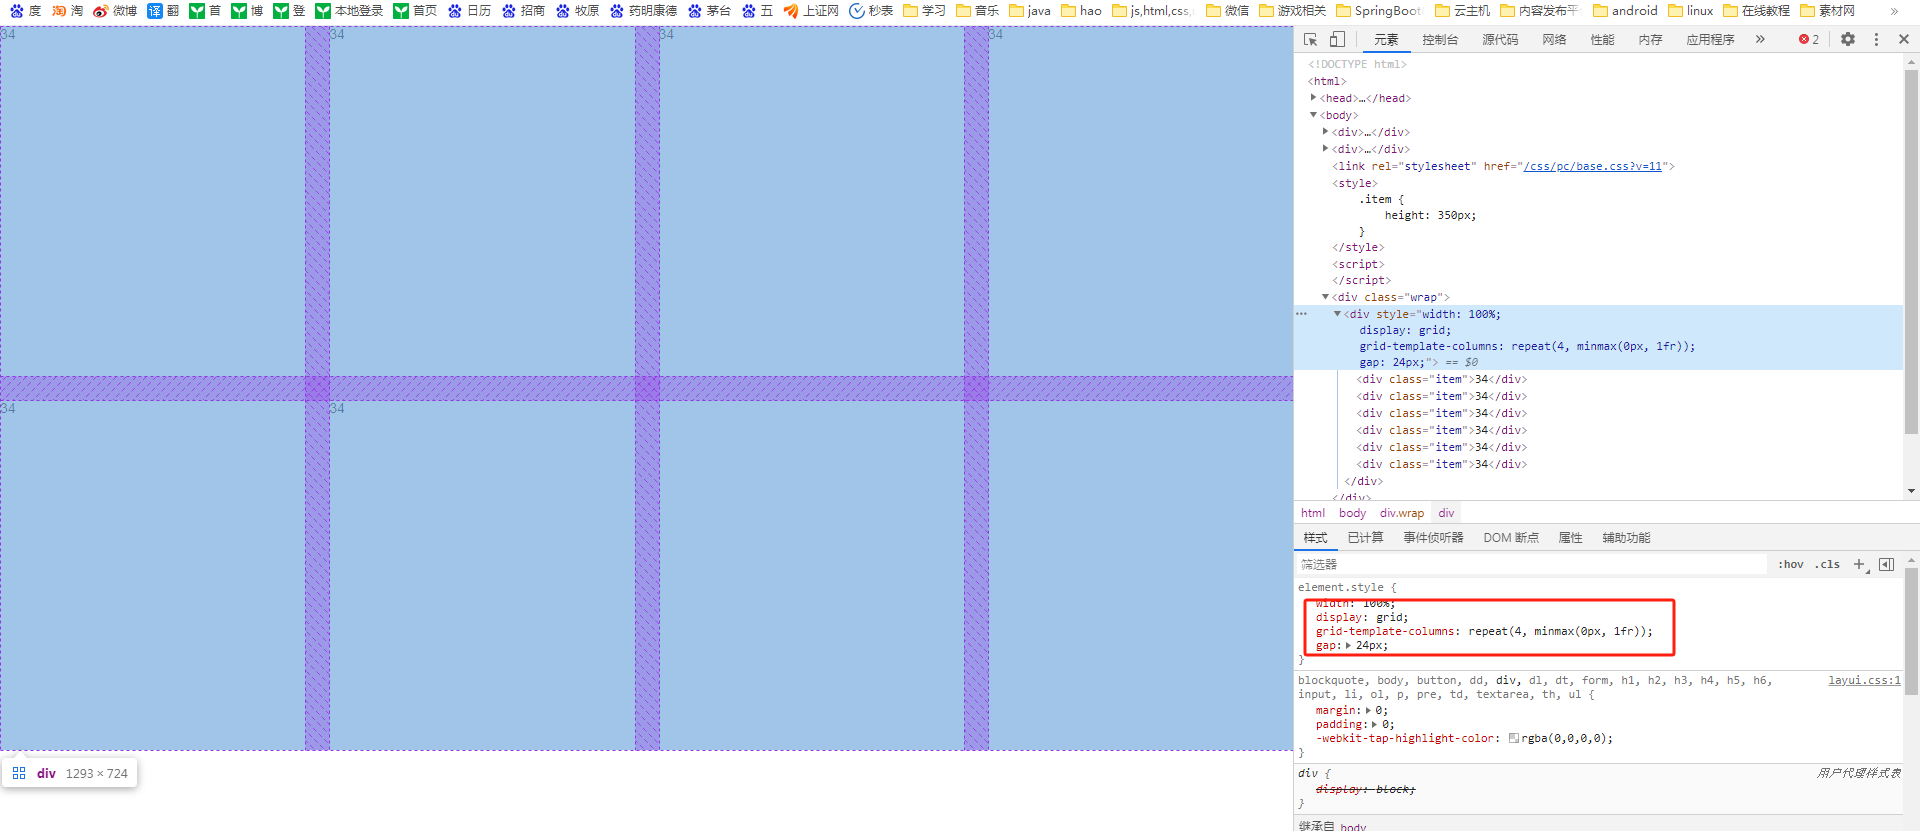The image size is (1920, 831).
Task: Add a new style rule with plus icon
Action: pyautogui.click(x=1859, y=564)
